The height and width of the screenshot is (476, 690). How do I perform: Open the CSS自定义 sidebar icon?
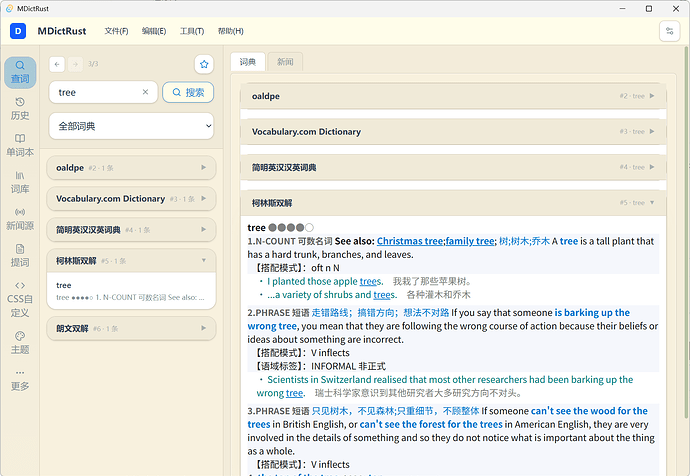[x=20, y=299]
